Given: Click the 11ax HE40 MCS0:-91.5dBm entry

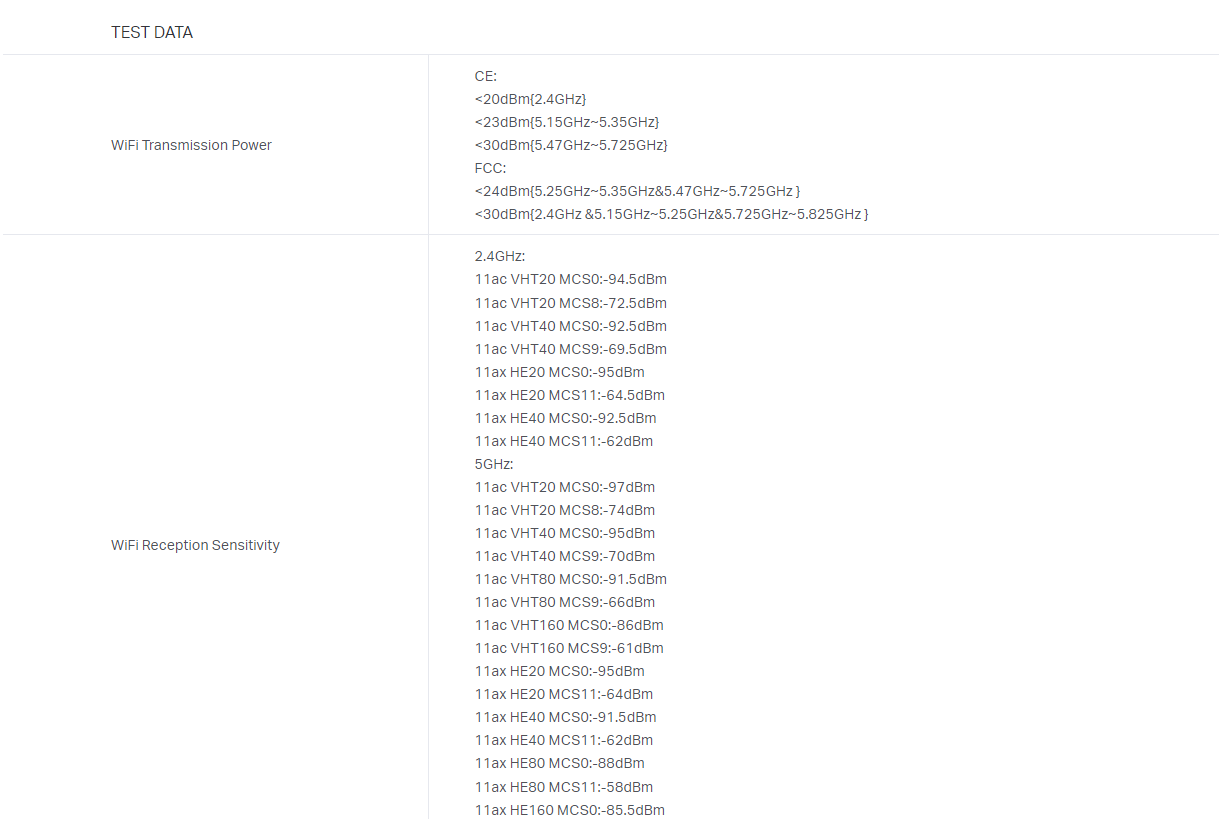Looking at the screenshot, I should coord(565,717).
